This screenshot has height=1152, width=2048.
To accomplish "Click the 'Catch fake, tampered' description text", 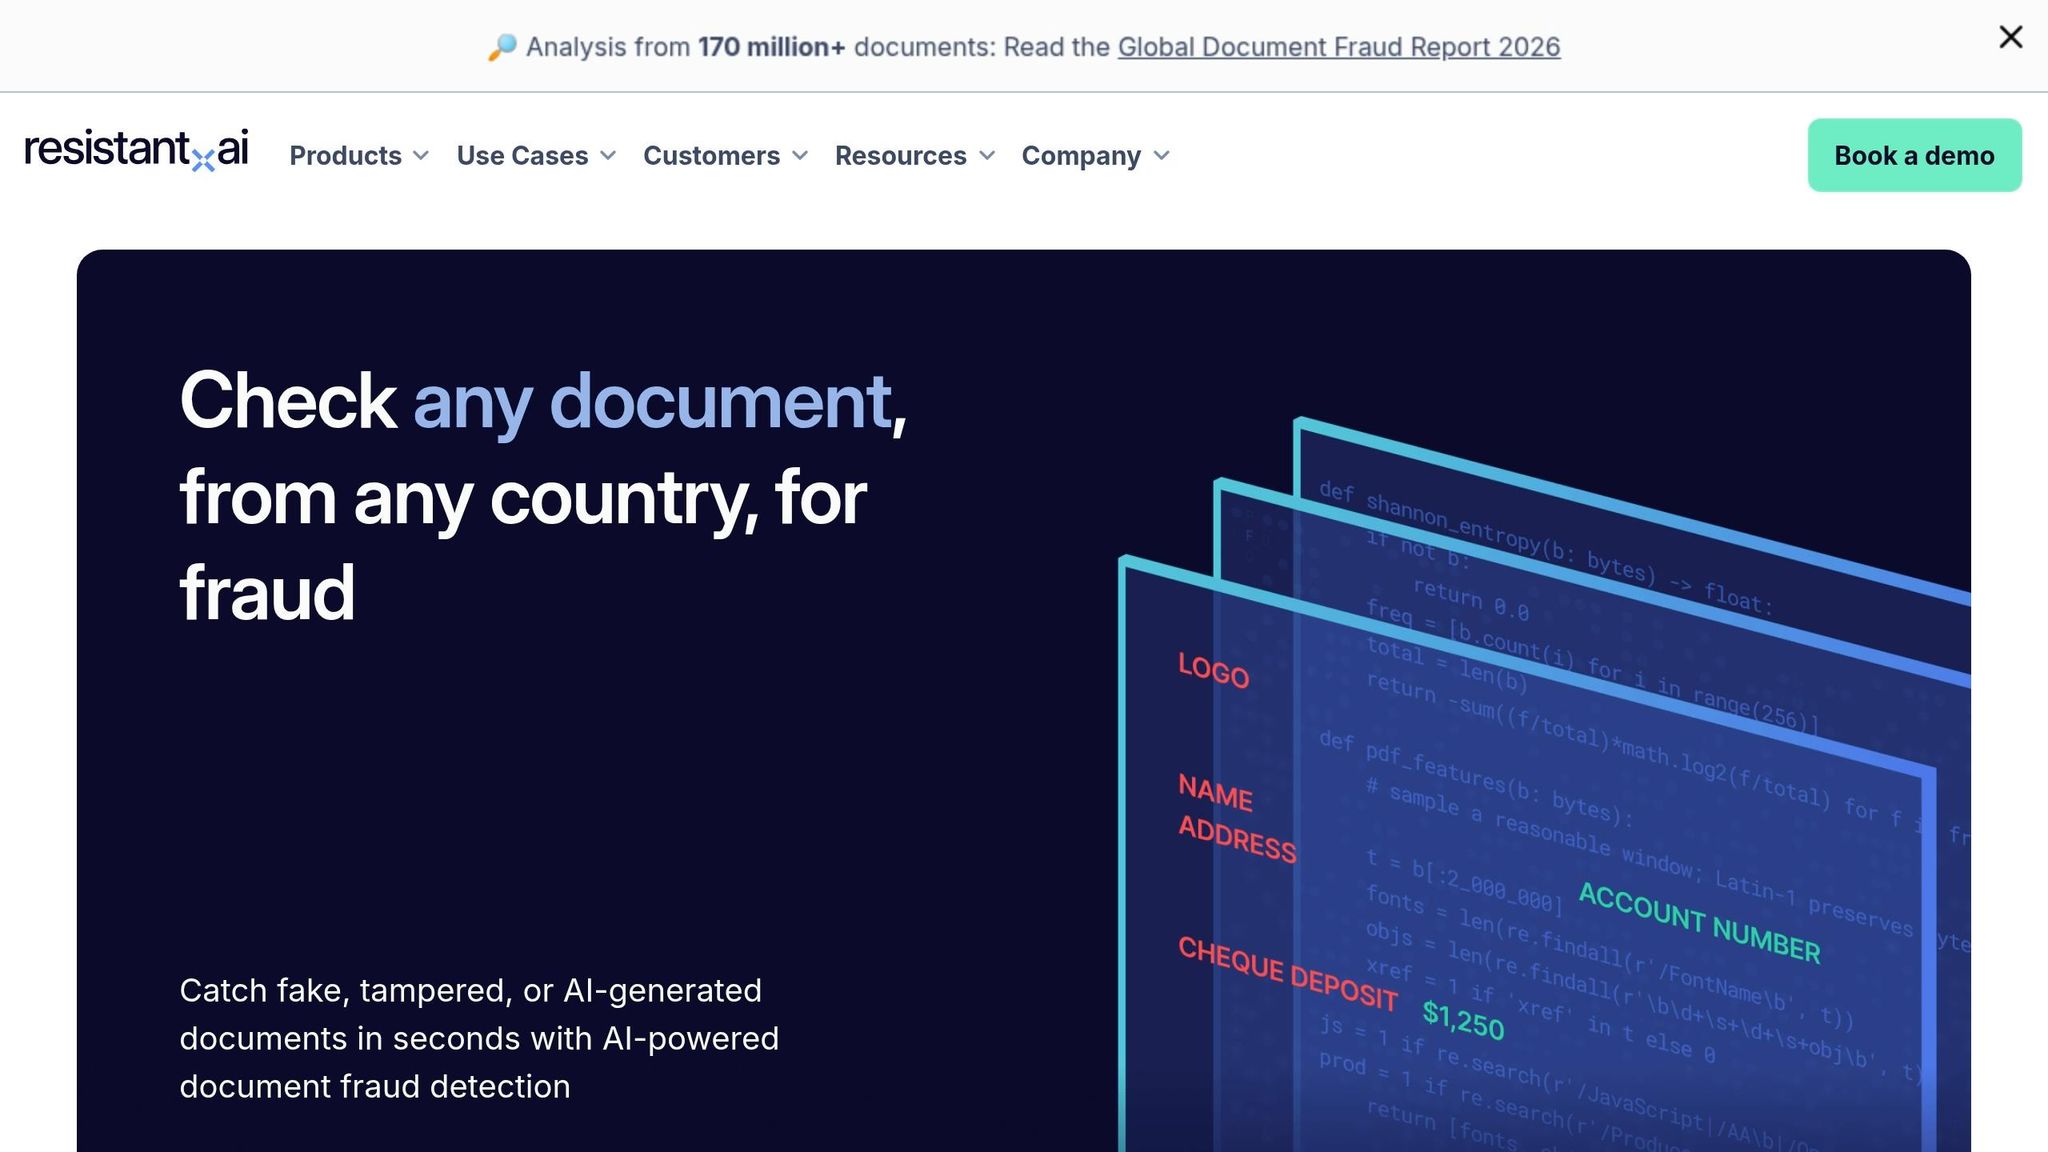I will pyautogui.click(x=479, y=1038).
